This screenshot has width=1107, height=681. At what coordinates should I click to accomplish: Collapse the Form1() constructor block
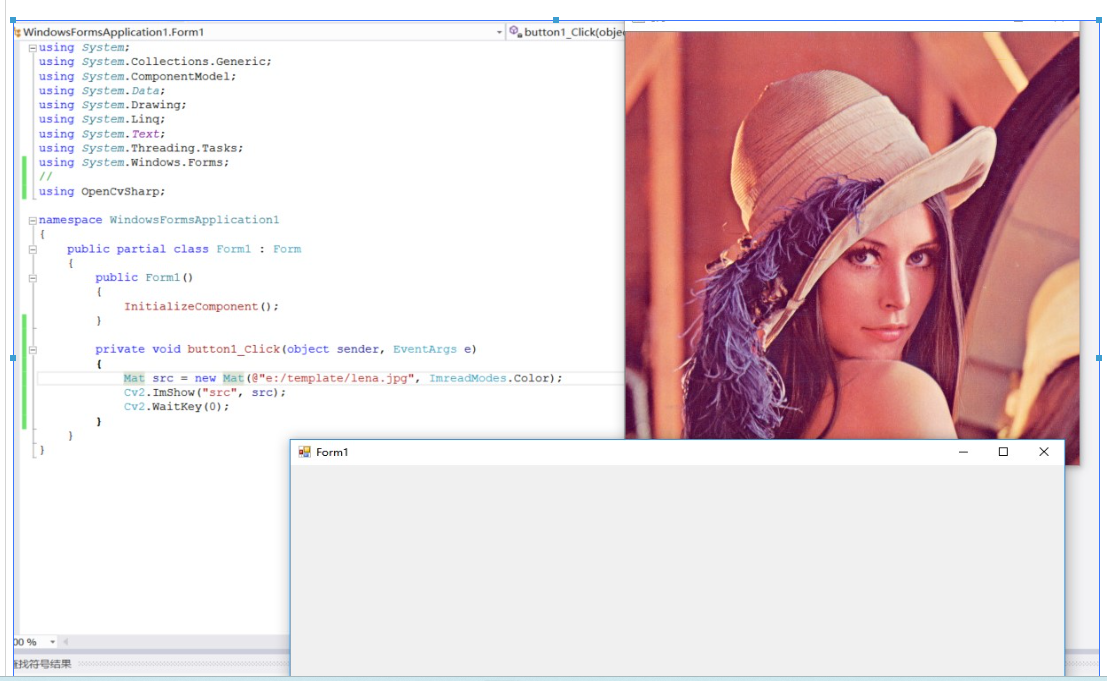pyautogui.click(x=32, y=278)
